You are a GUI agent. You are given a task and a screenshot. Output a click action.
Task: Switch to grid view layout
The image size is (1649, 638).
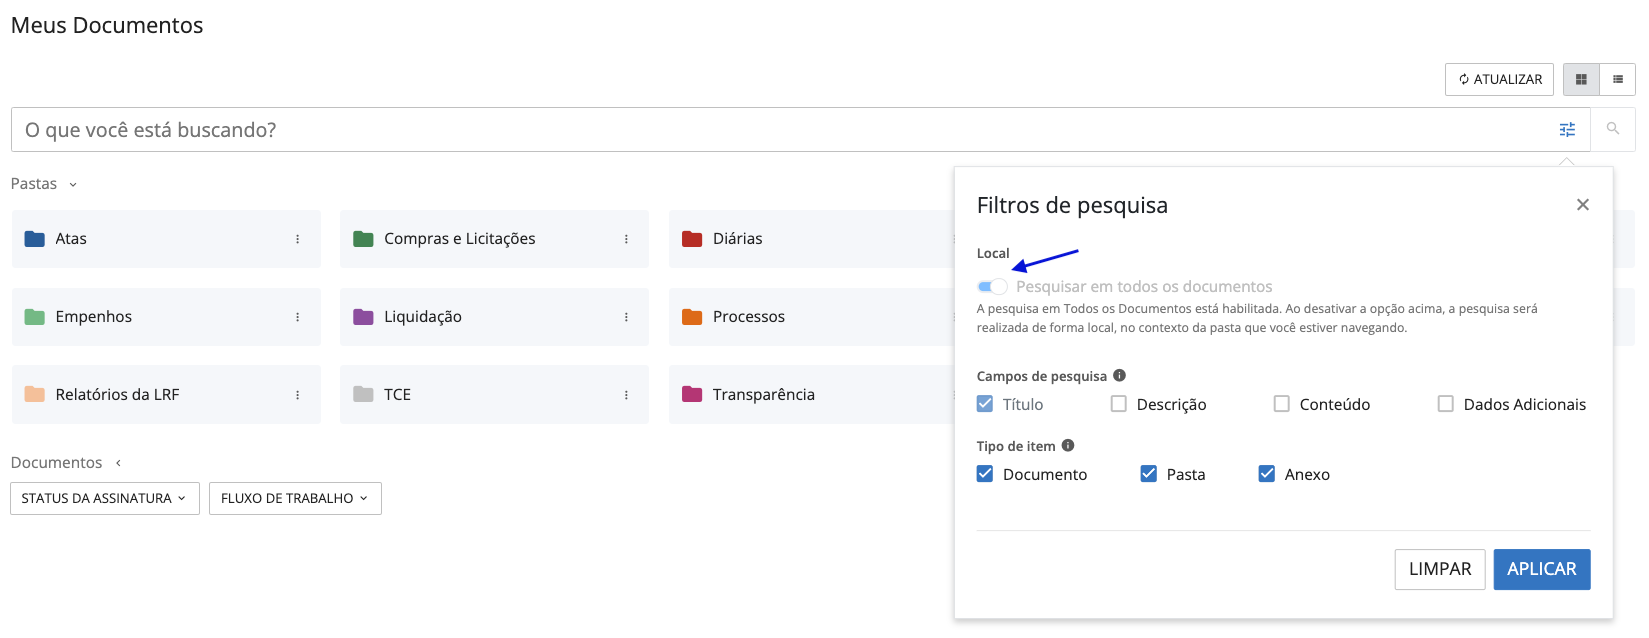point(1581,80)
